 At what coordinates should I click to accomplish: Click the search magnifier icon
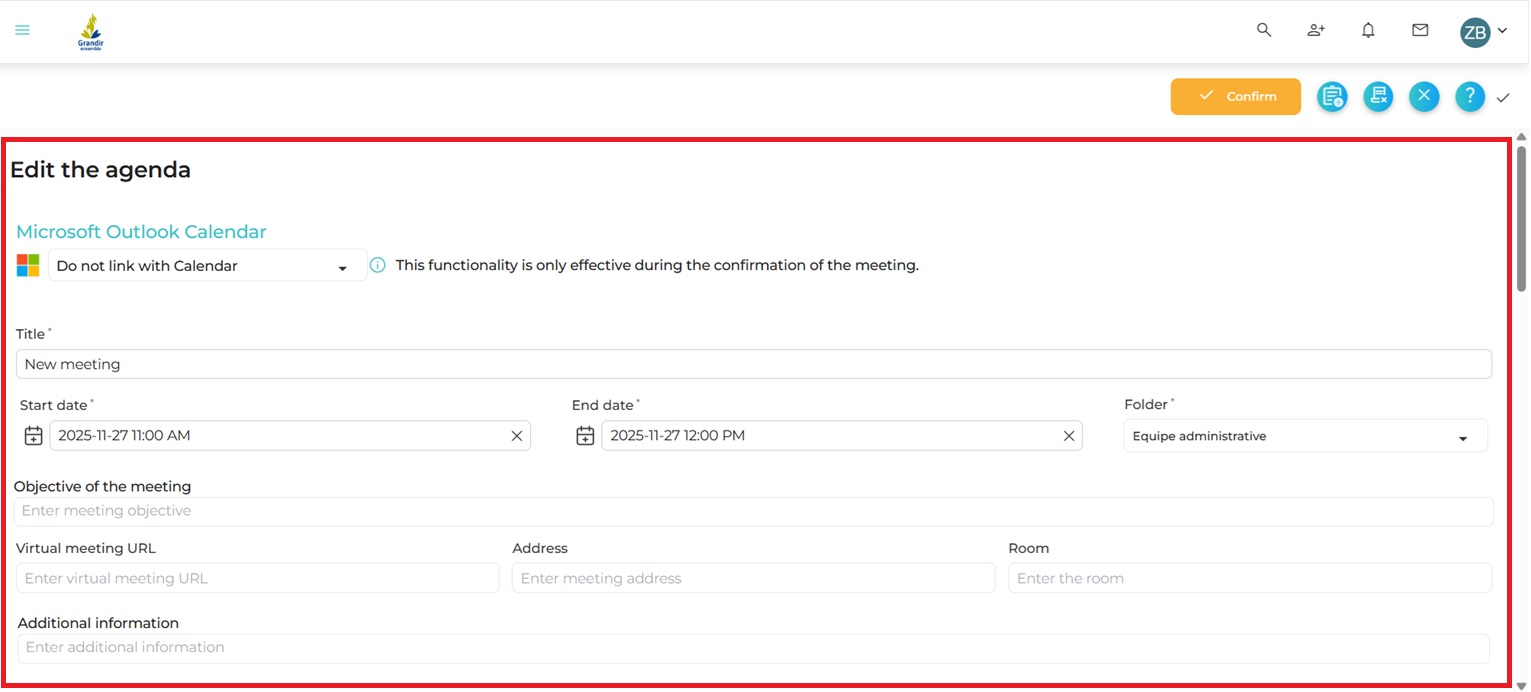pos(1264,30)
